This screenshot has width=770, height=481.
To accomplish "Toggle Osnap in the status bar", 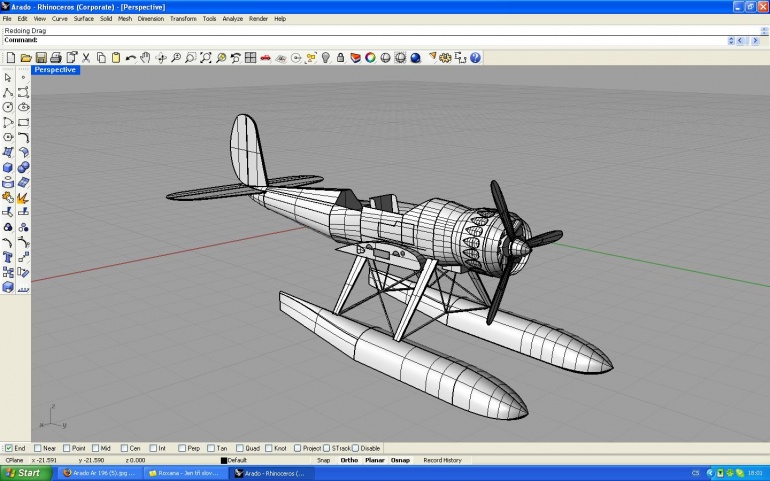I will [x=400, y=460].
